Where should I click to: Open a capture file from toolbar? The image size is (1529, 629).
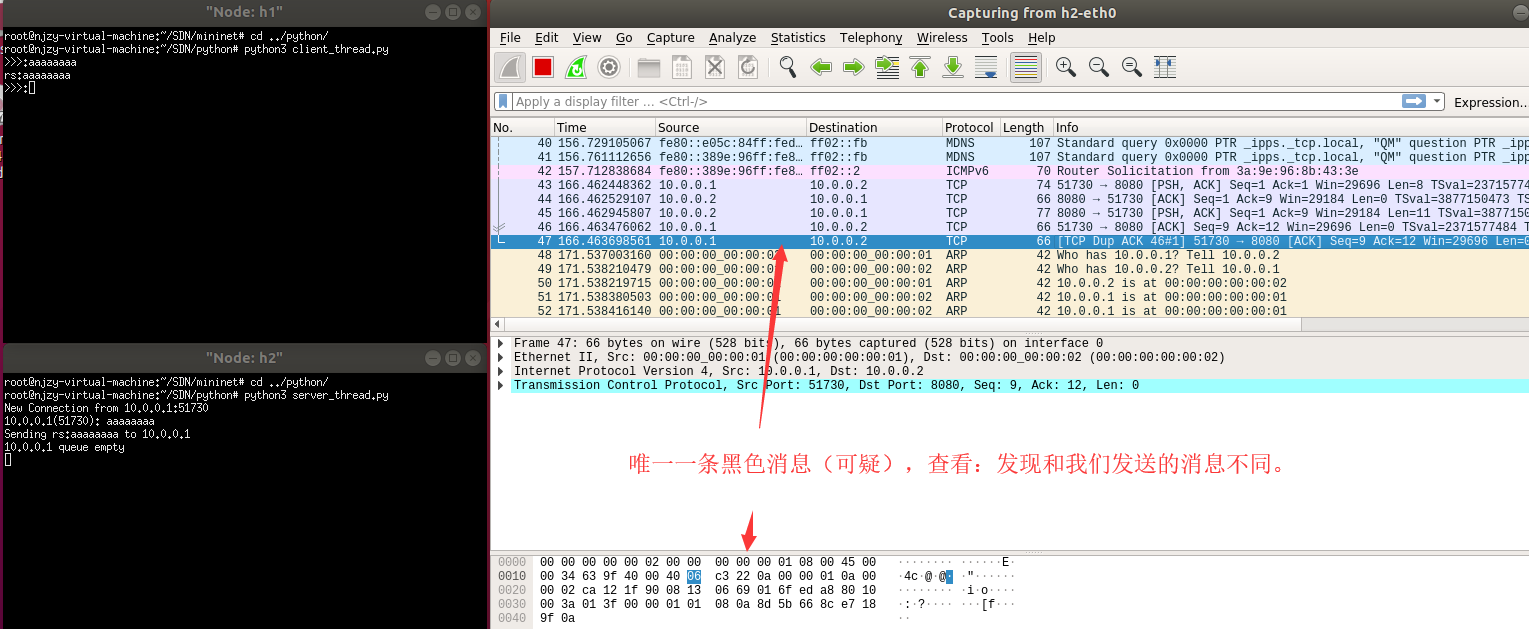(649, 67)
